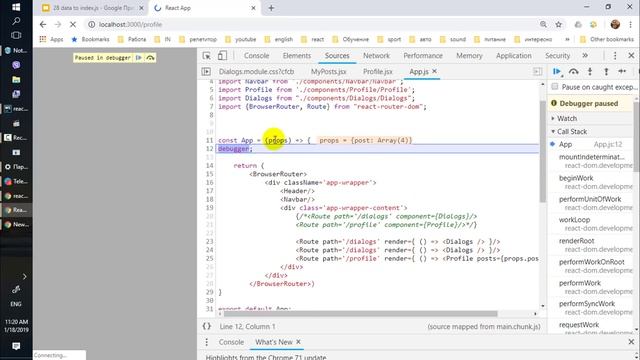Switch input language via ENG indicator
This screenshot has height=360, width=640.
(16, 304)
